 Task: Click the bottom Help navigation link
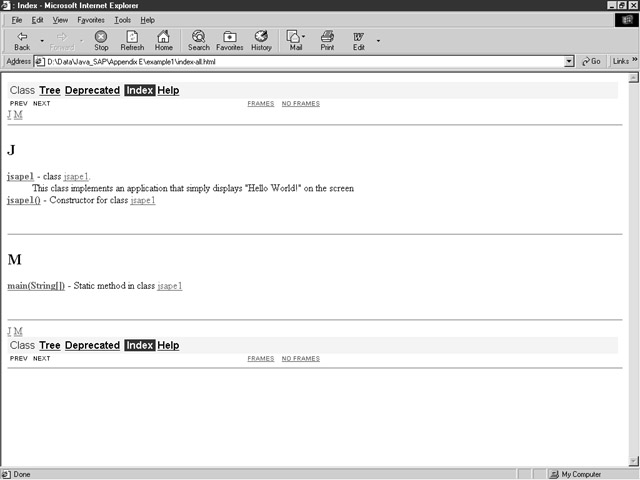coord(168,345)
